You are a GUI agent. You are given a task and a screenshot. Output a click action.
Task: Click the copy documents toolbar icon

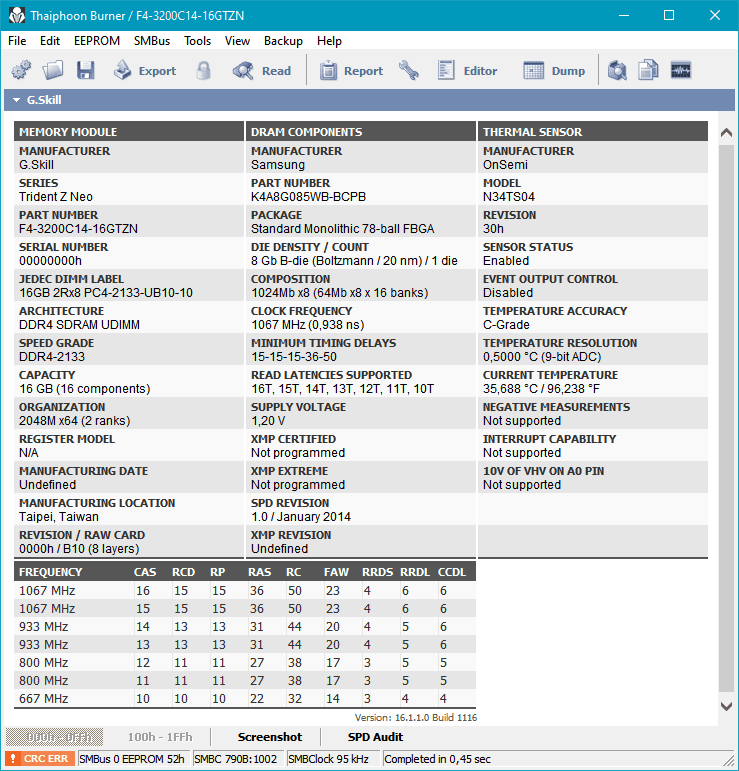point(648,70)
